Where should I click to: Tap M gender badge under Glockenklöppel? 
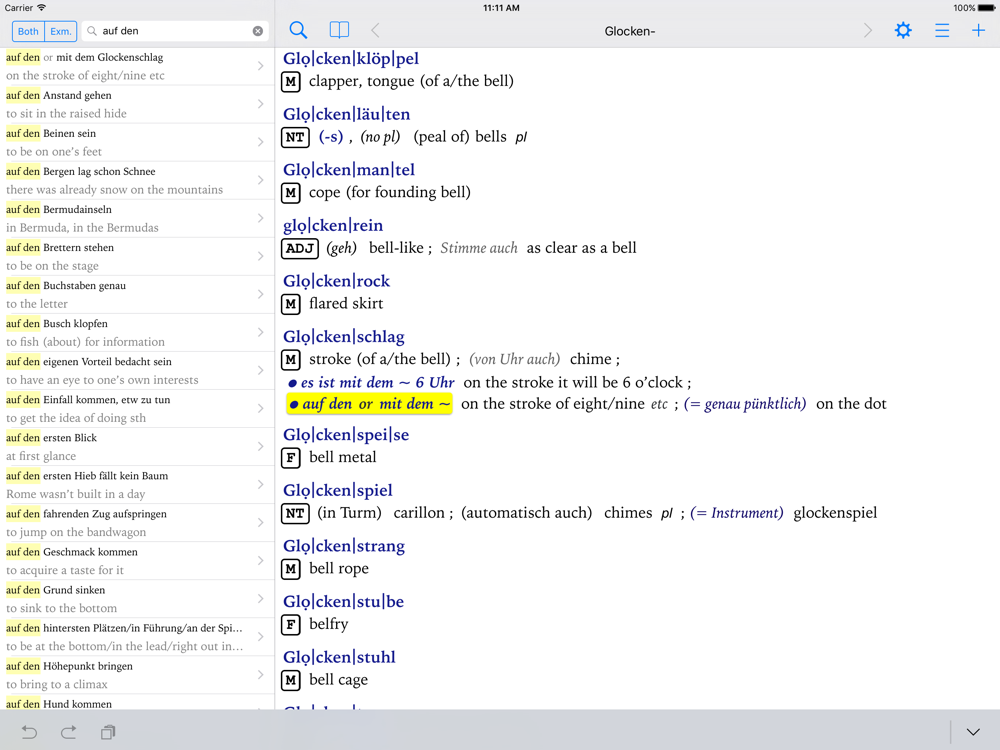(291, 82)
